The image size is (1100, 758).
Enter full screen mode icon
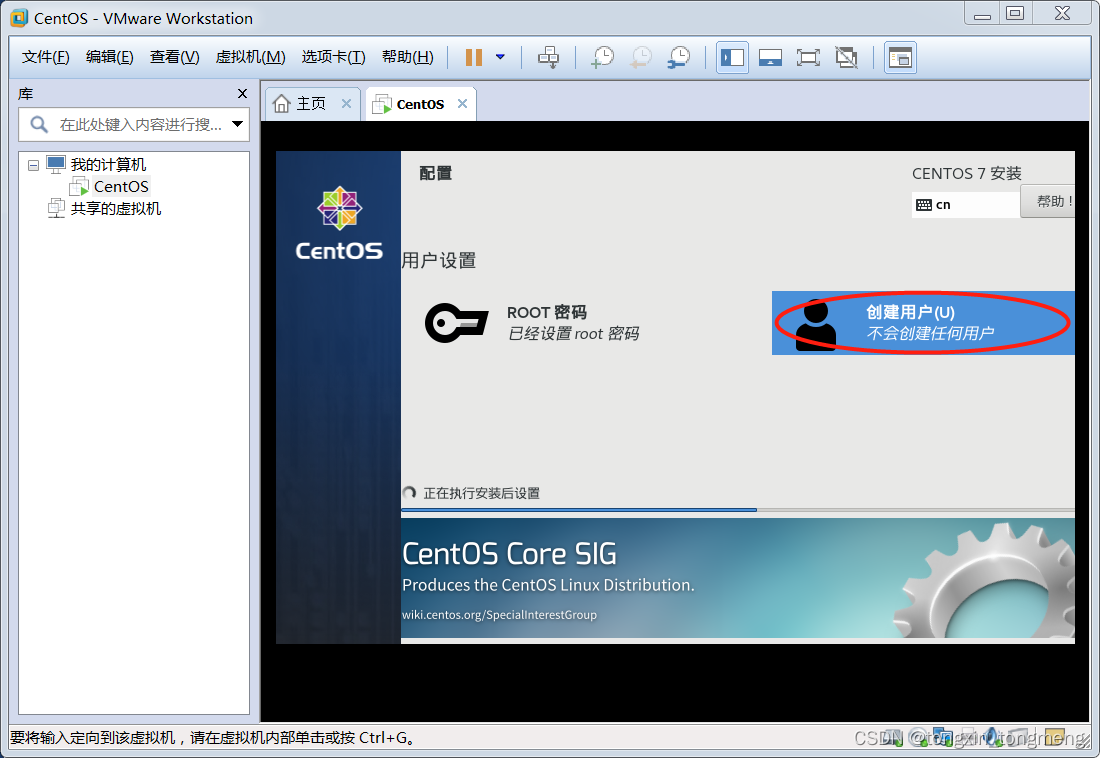(x=808, y=58)
